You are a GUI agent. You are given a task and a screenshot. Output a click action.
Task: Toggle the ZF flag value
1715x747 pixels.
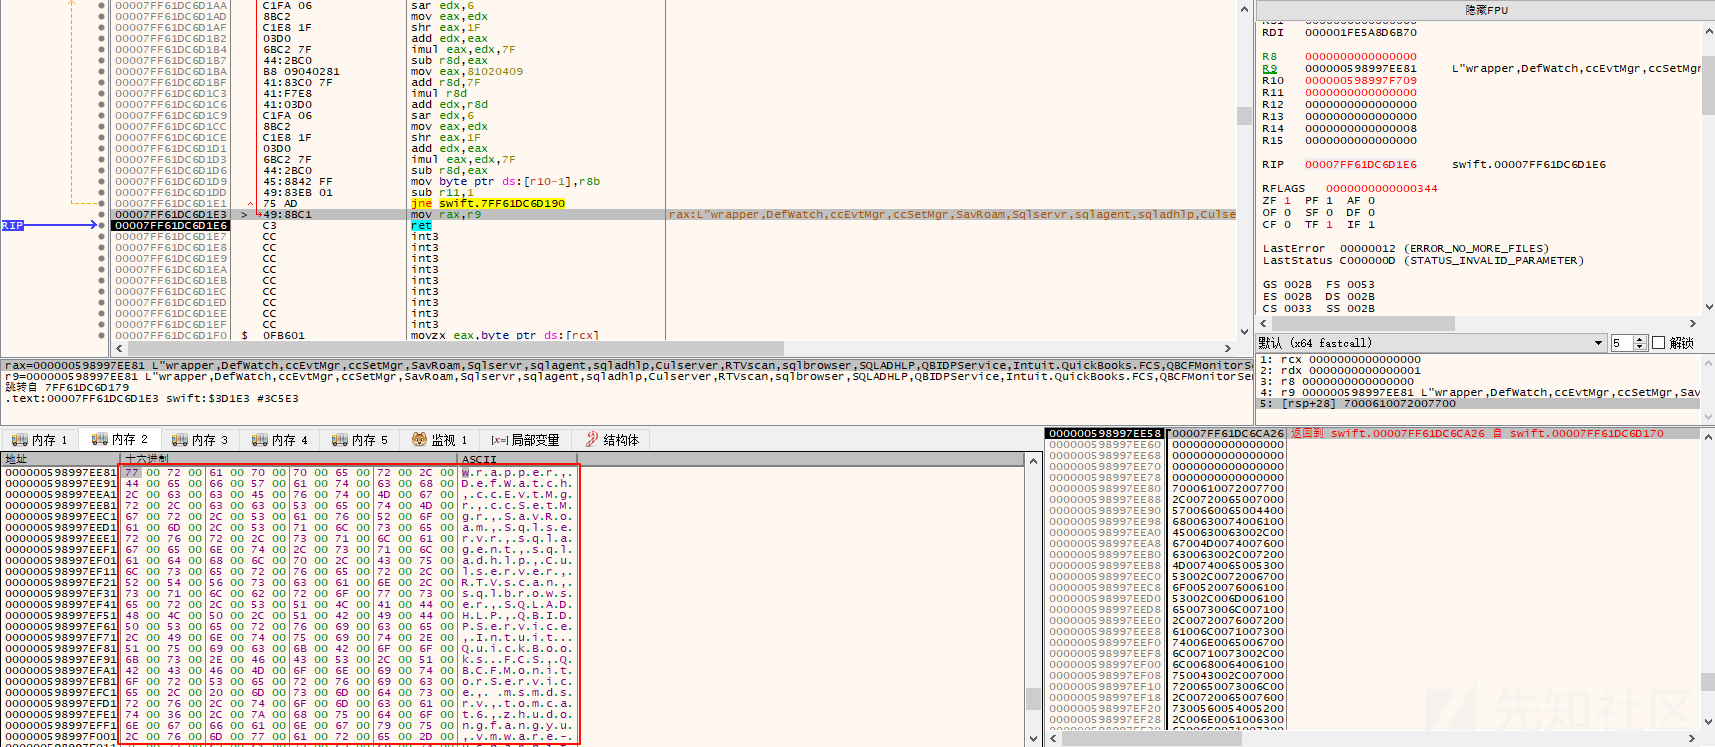(1287, 200)
